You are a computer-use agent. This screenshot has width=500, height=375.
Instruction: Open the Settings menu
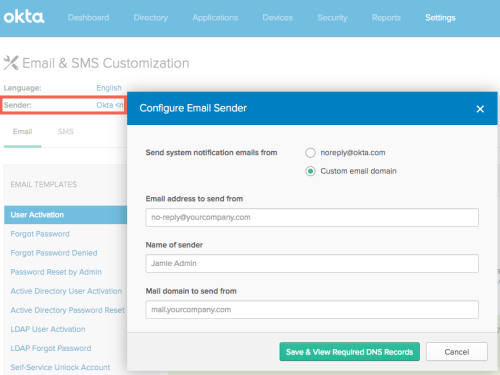tap(440, 18)
